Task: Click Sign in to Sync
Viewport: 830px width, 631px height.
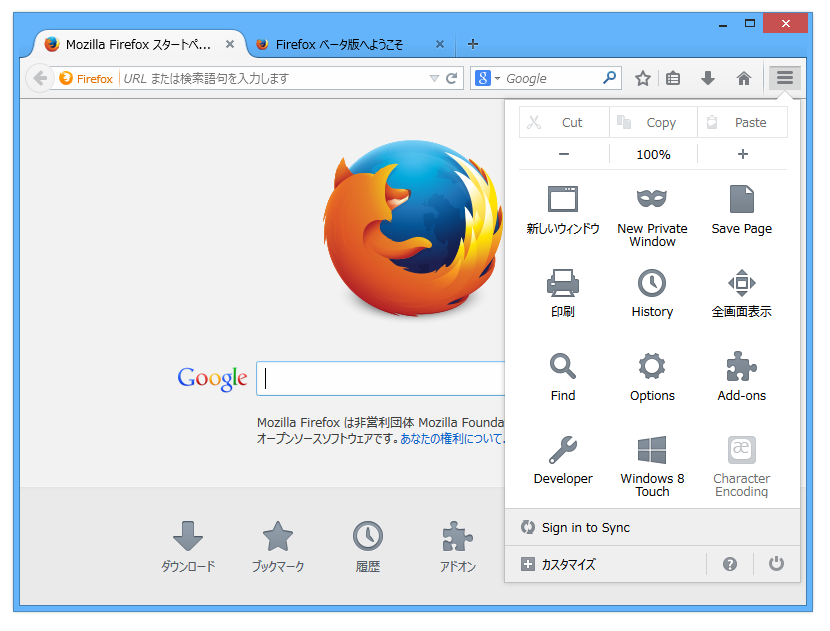Action: point(585,527)
